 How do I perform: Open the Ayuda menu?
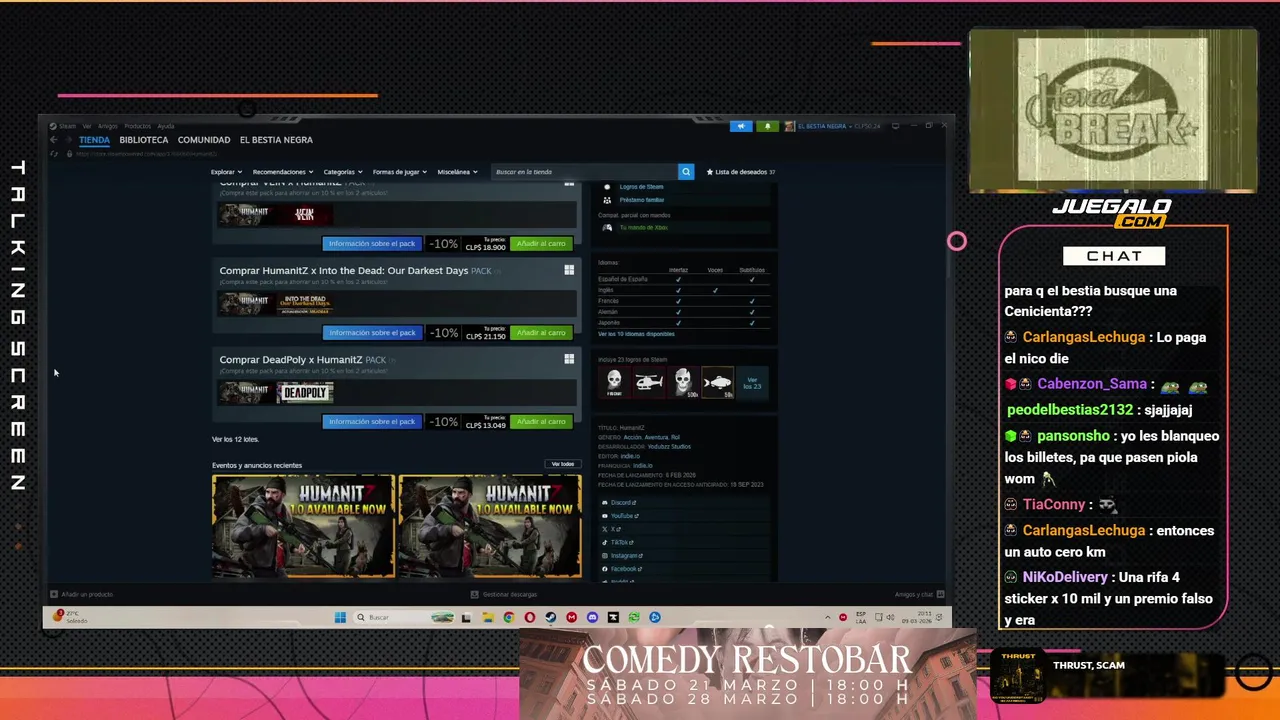(165, 126)
